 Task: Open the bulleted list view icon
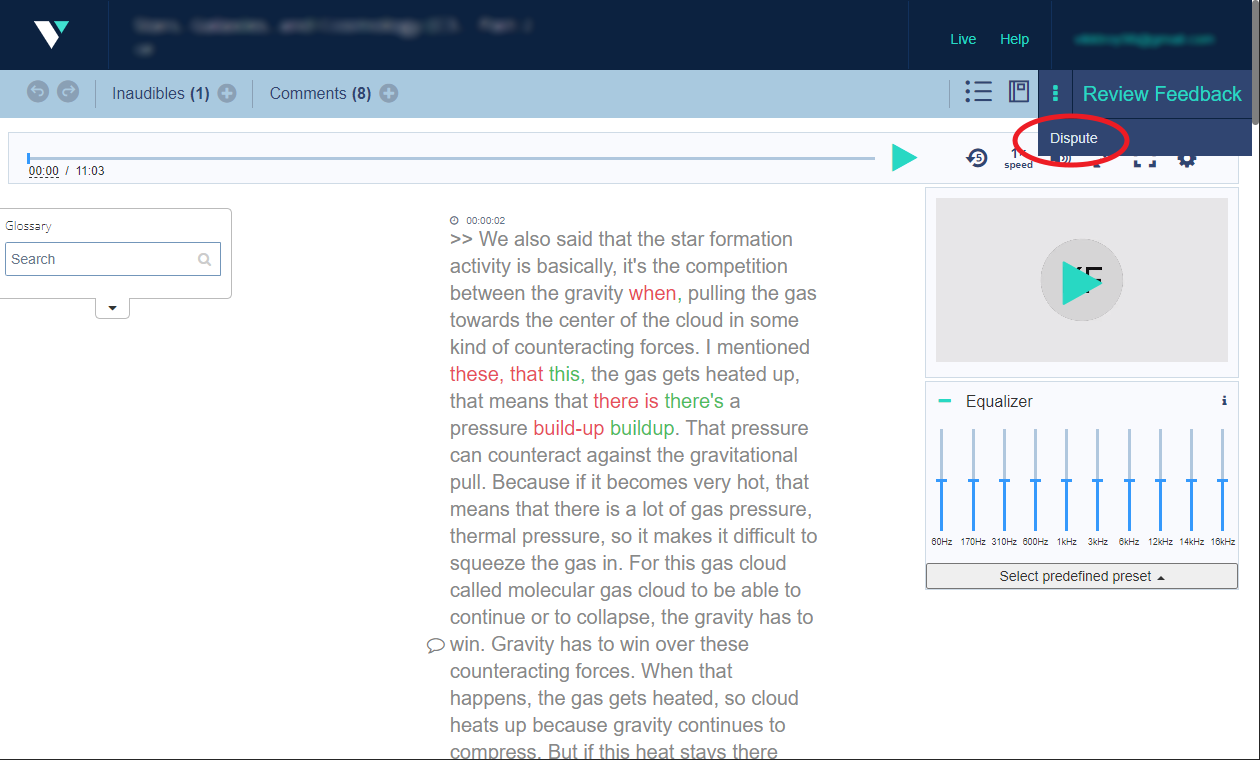[x=978, y=92]
